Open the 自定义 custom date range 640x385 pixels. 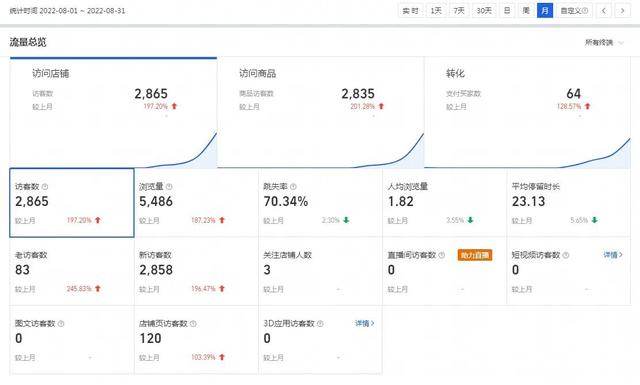pos(574,11)
